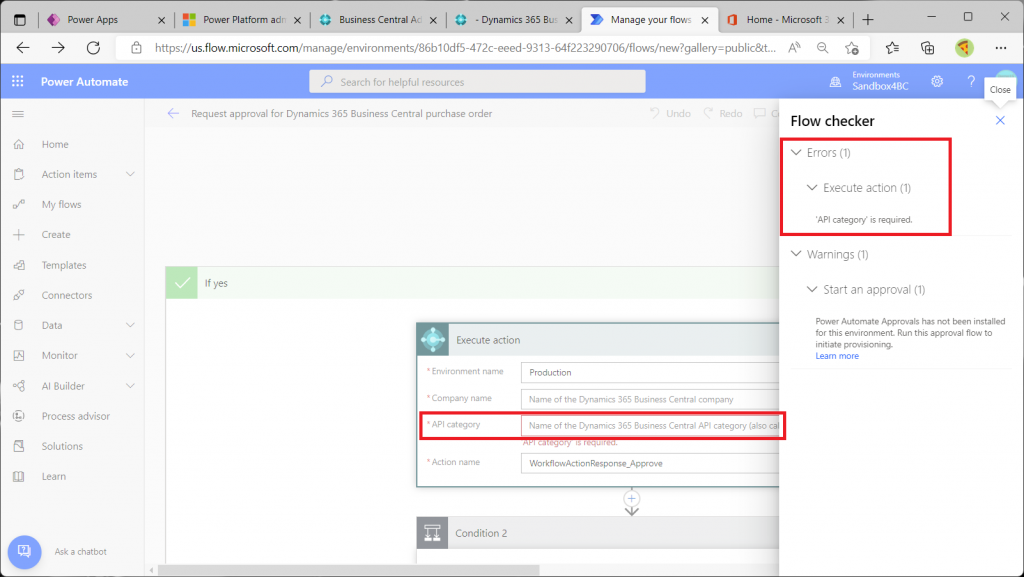
Task: Open Templates in the sidebar
Action: coord(64,265)
